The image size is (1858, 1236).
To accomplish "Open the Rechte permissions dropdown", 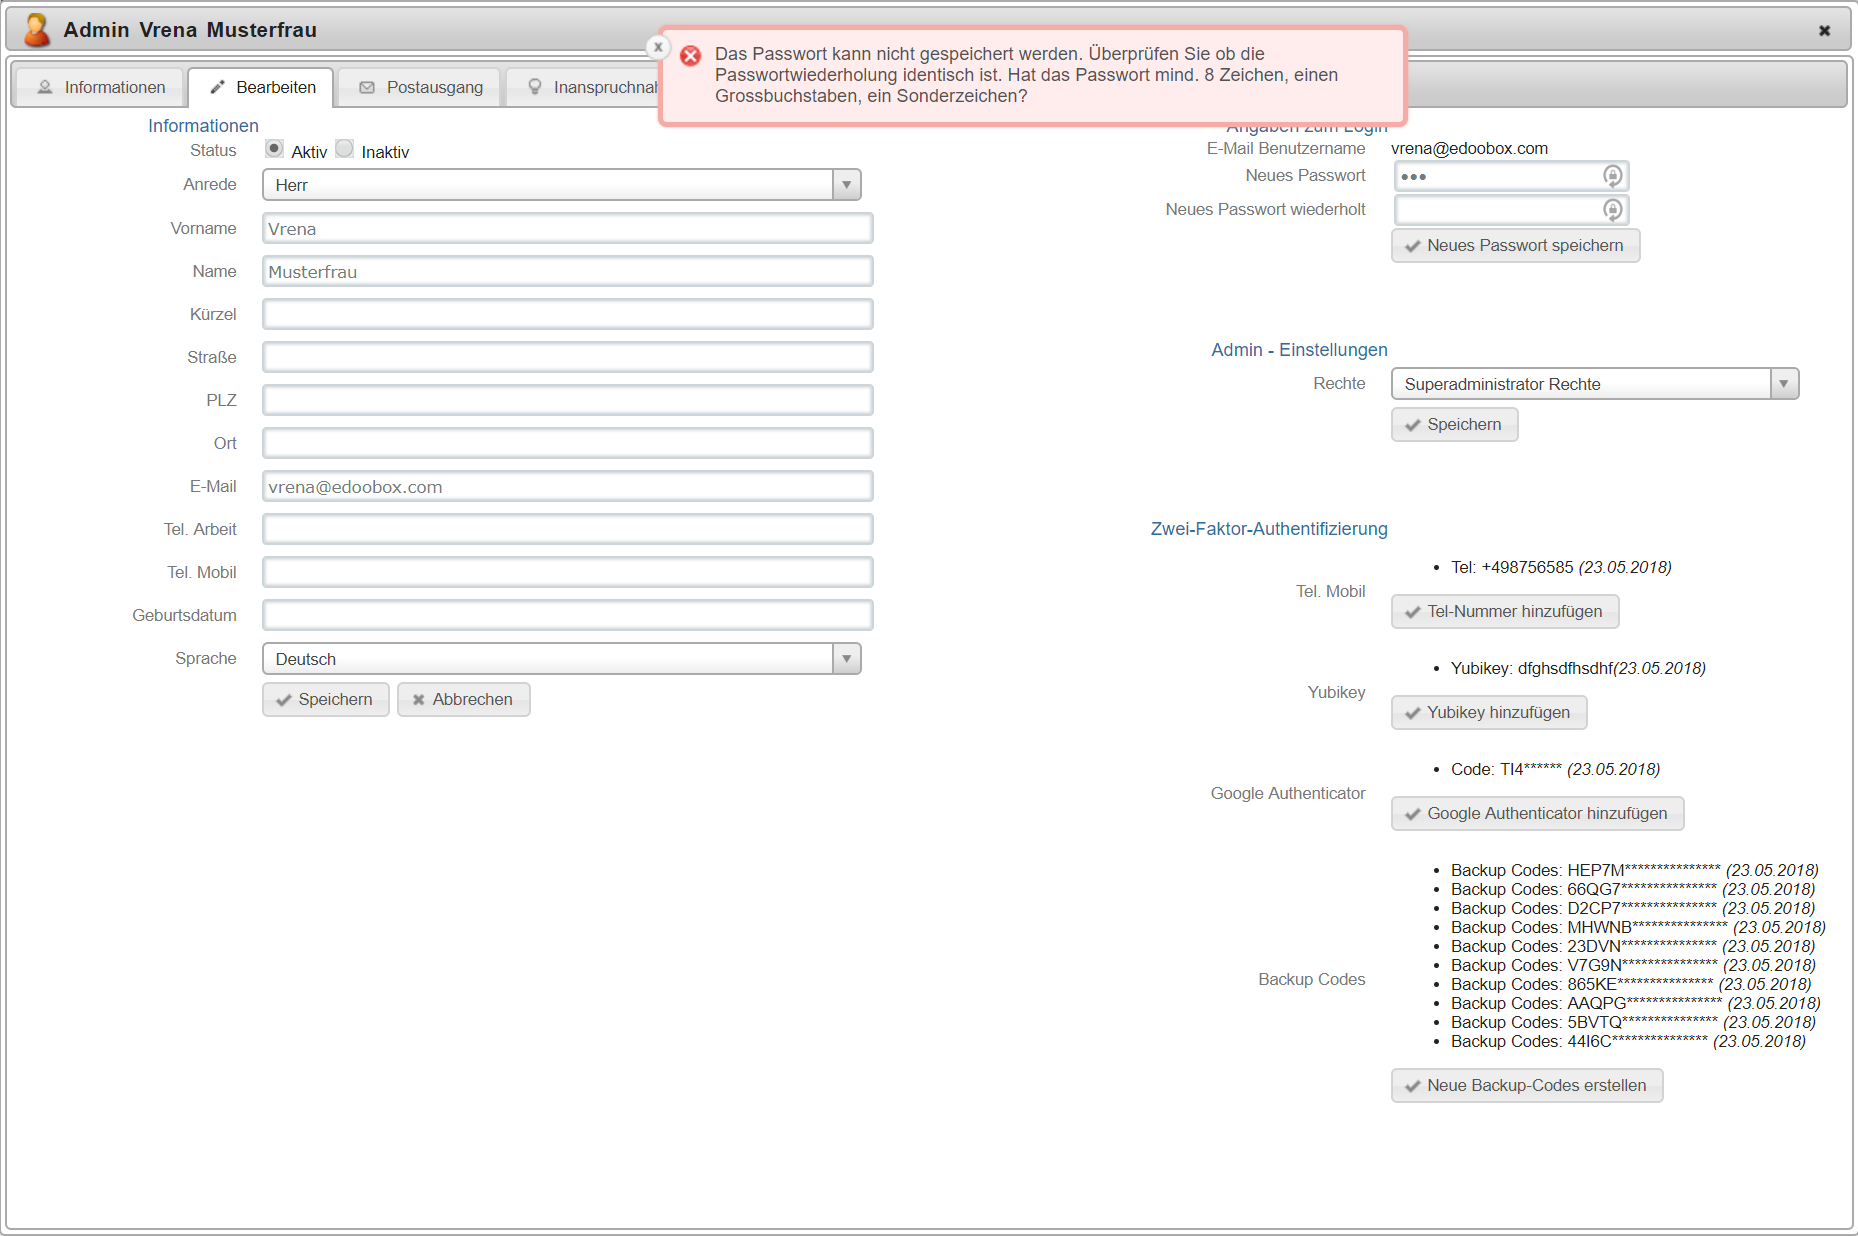I will click(x=1594, y=384).
